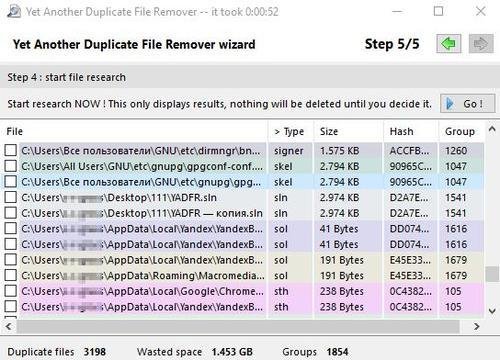The height and width of the screenshot is (360, 500).
Task: Click the Google\Chrome file path text
Action: pyautogui.click(x=142, y=291)
